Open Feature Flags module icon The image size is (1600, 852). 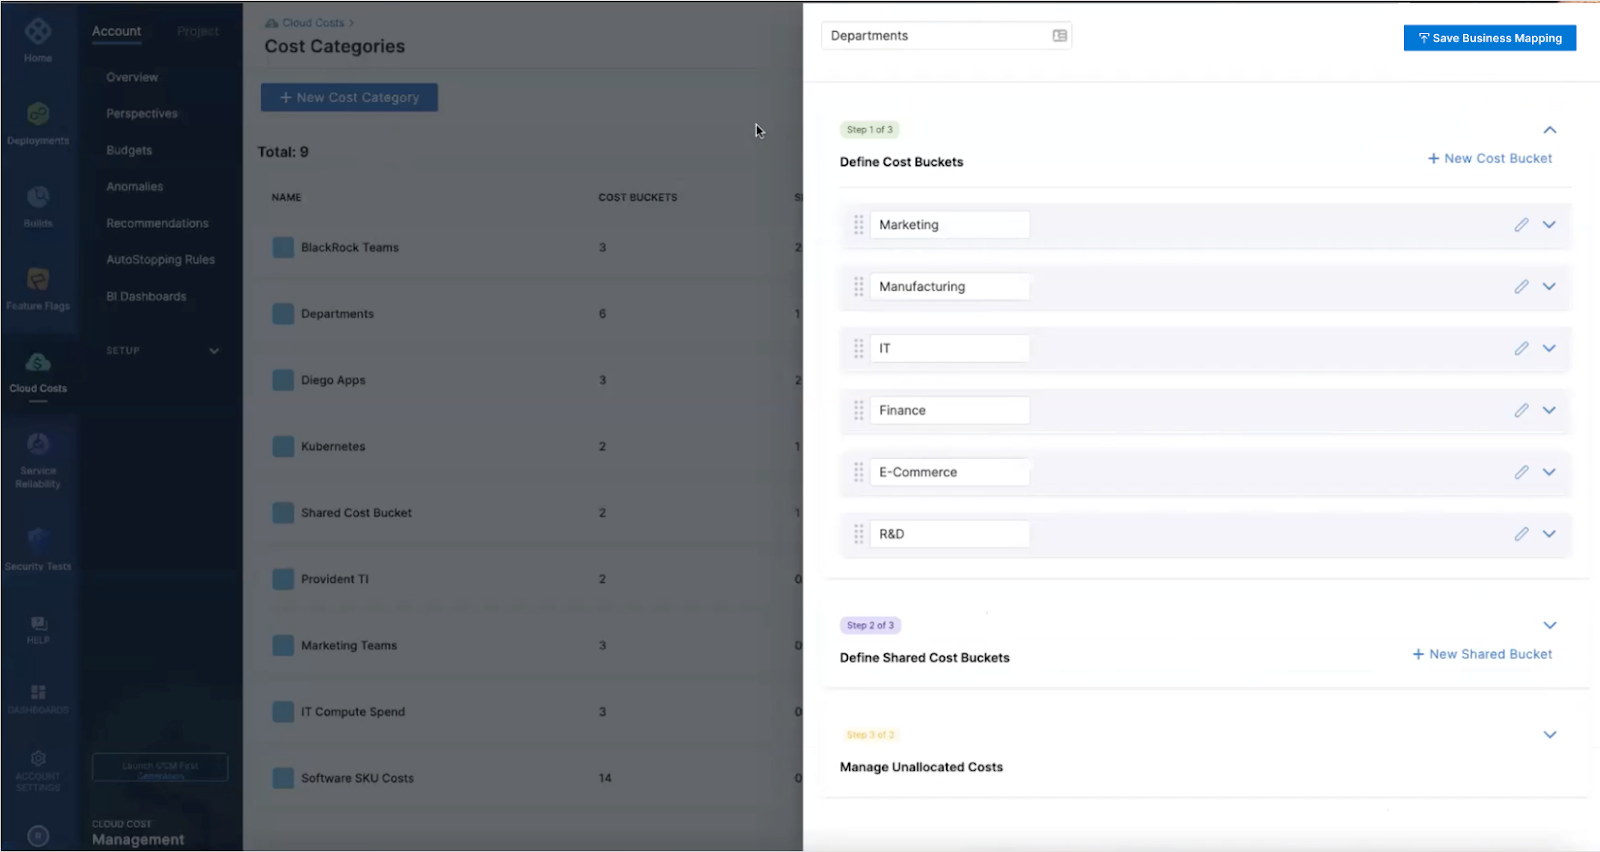(38, 289)
